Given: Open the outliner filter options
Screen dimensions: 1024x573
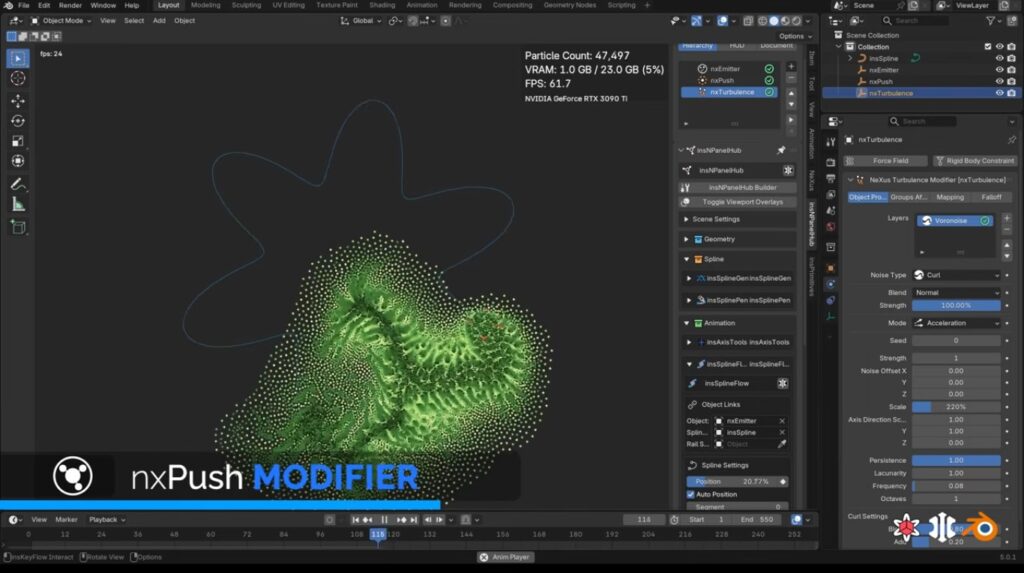Looking at the screenshot, I should click(993, 21).
